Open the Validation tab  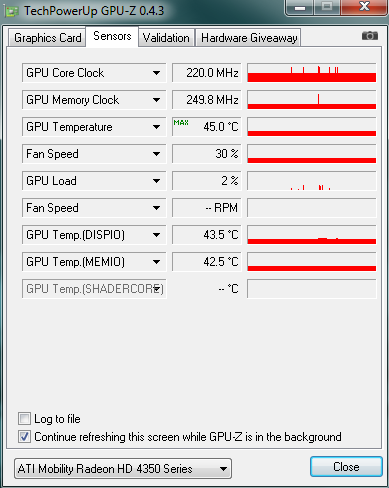pyautogui.click(x=166, y=38)
